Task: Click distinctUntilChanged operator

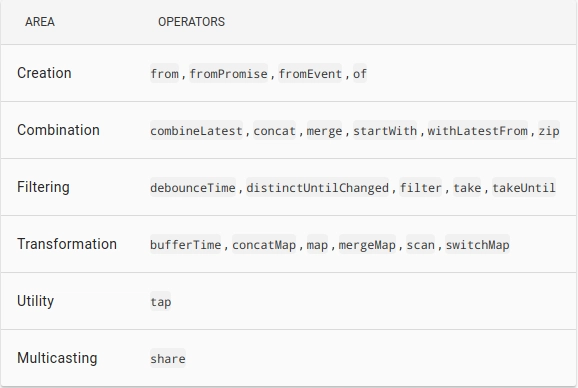Action: [x=317, y=187]
